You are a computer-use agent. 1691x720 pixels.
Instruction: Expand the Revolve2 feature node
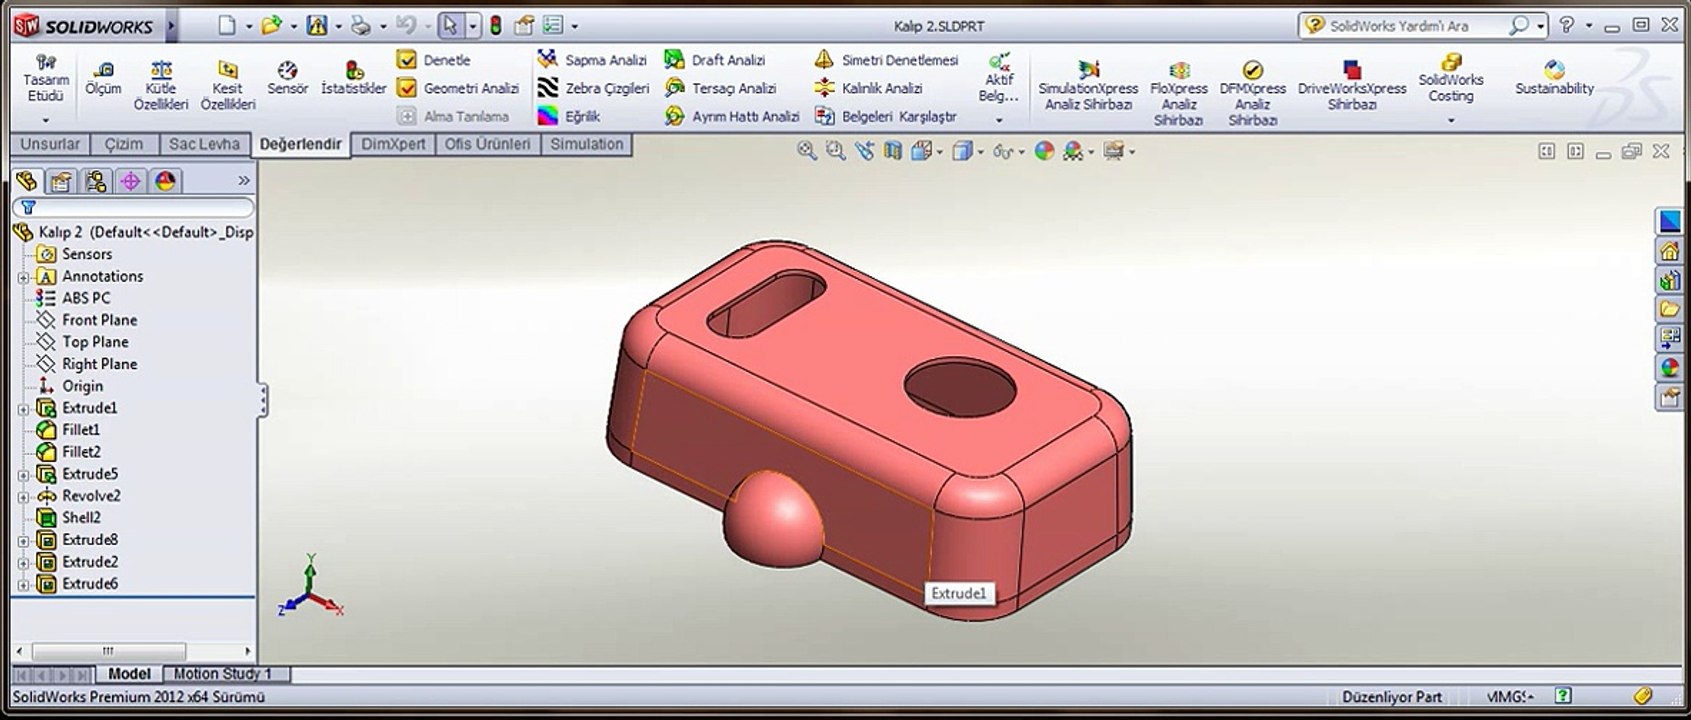(x=23, y=497)
